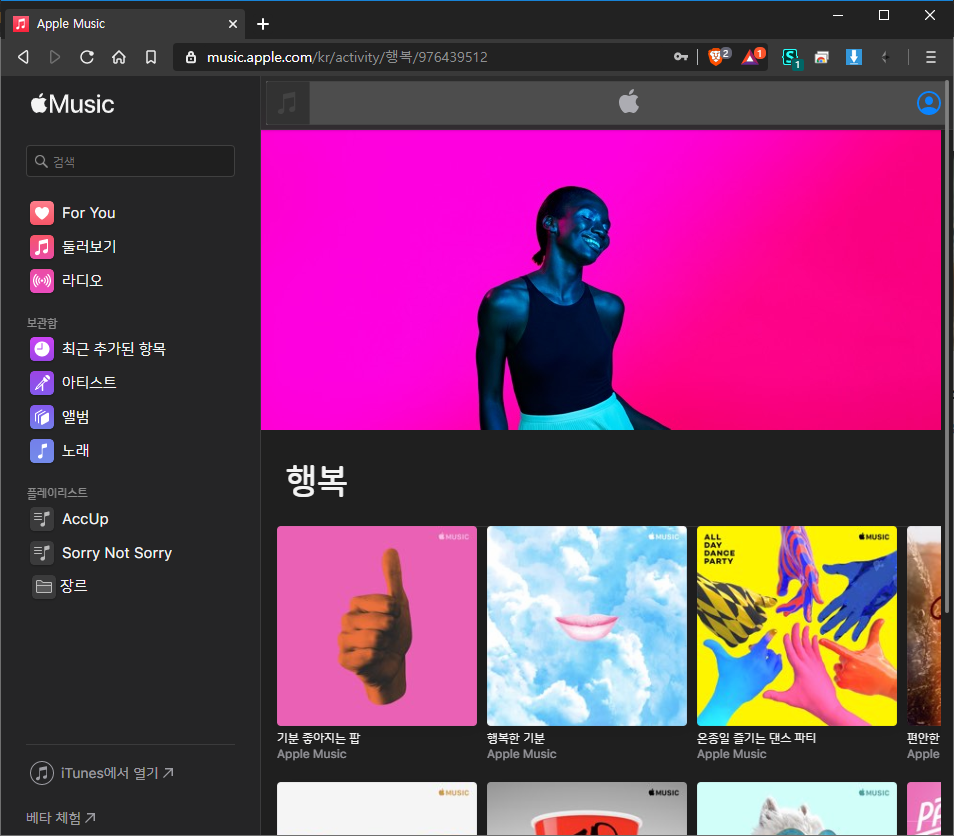Select the Apple Music browser tab
954x836 pixels.
pos(125,24)
